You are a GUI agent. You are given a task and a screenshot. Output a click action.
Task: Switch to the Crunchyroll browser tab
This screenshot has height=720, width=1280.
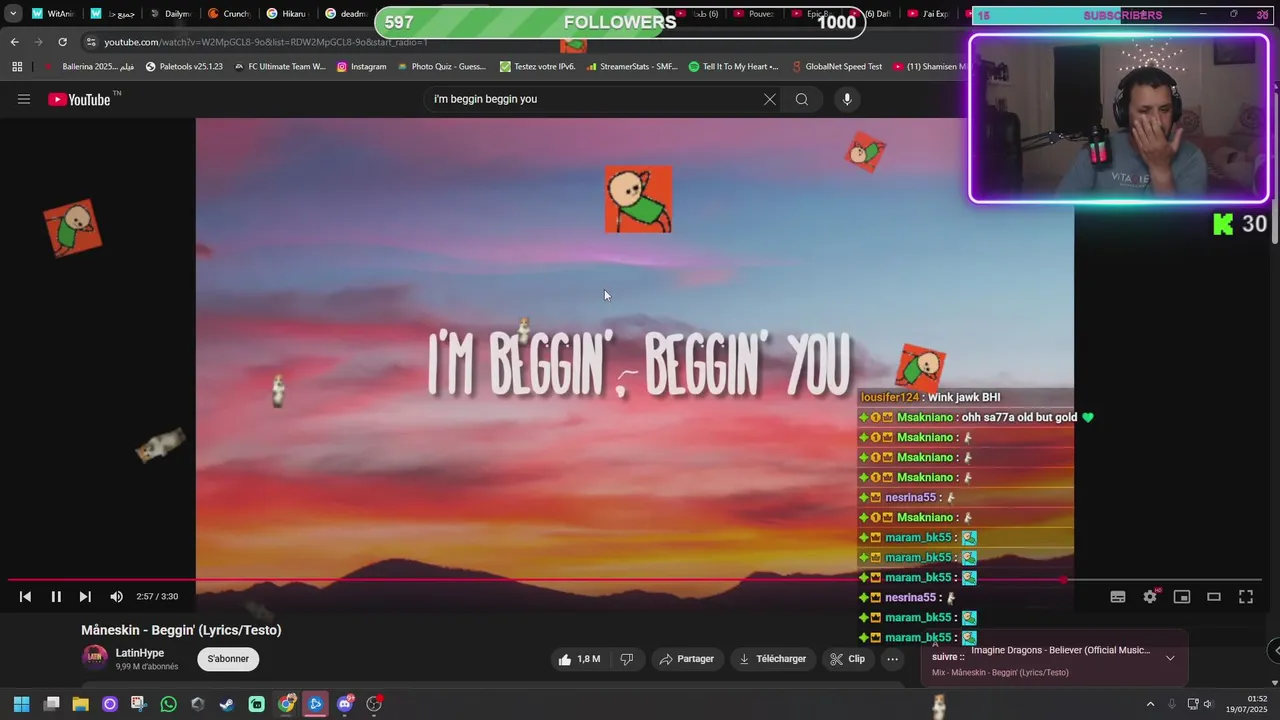click(228, 14)
